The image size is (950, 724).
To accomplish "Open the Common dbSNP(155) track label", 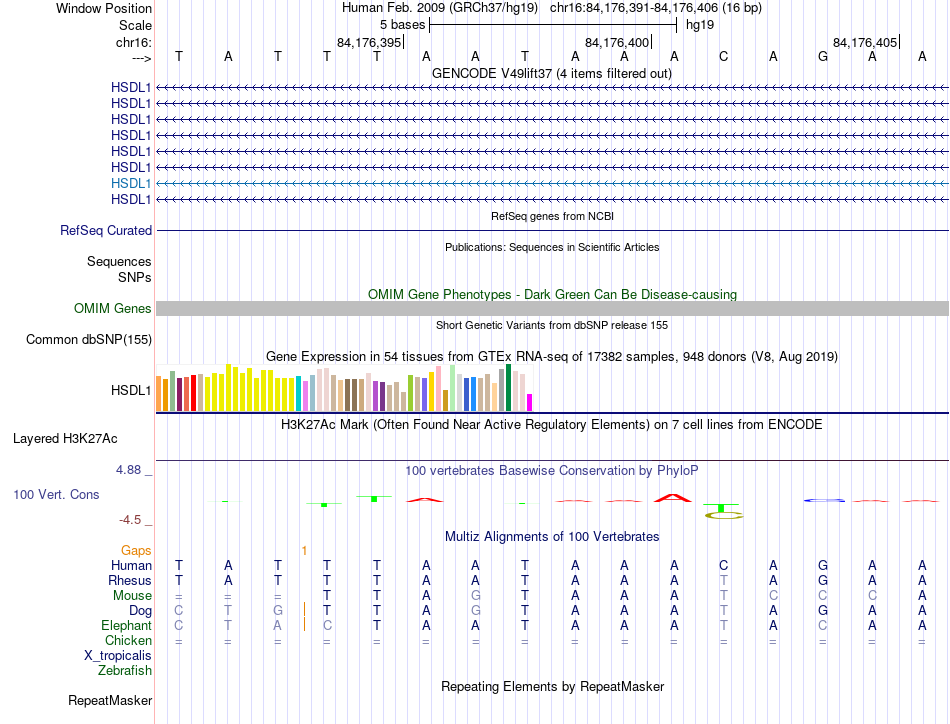I will (x=88, y=339).
